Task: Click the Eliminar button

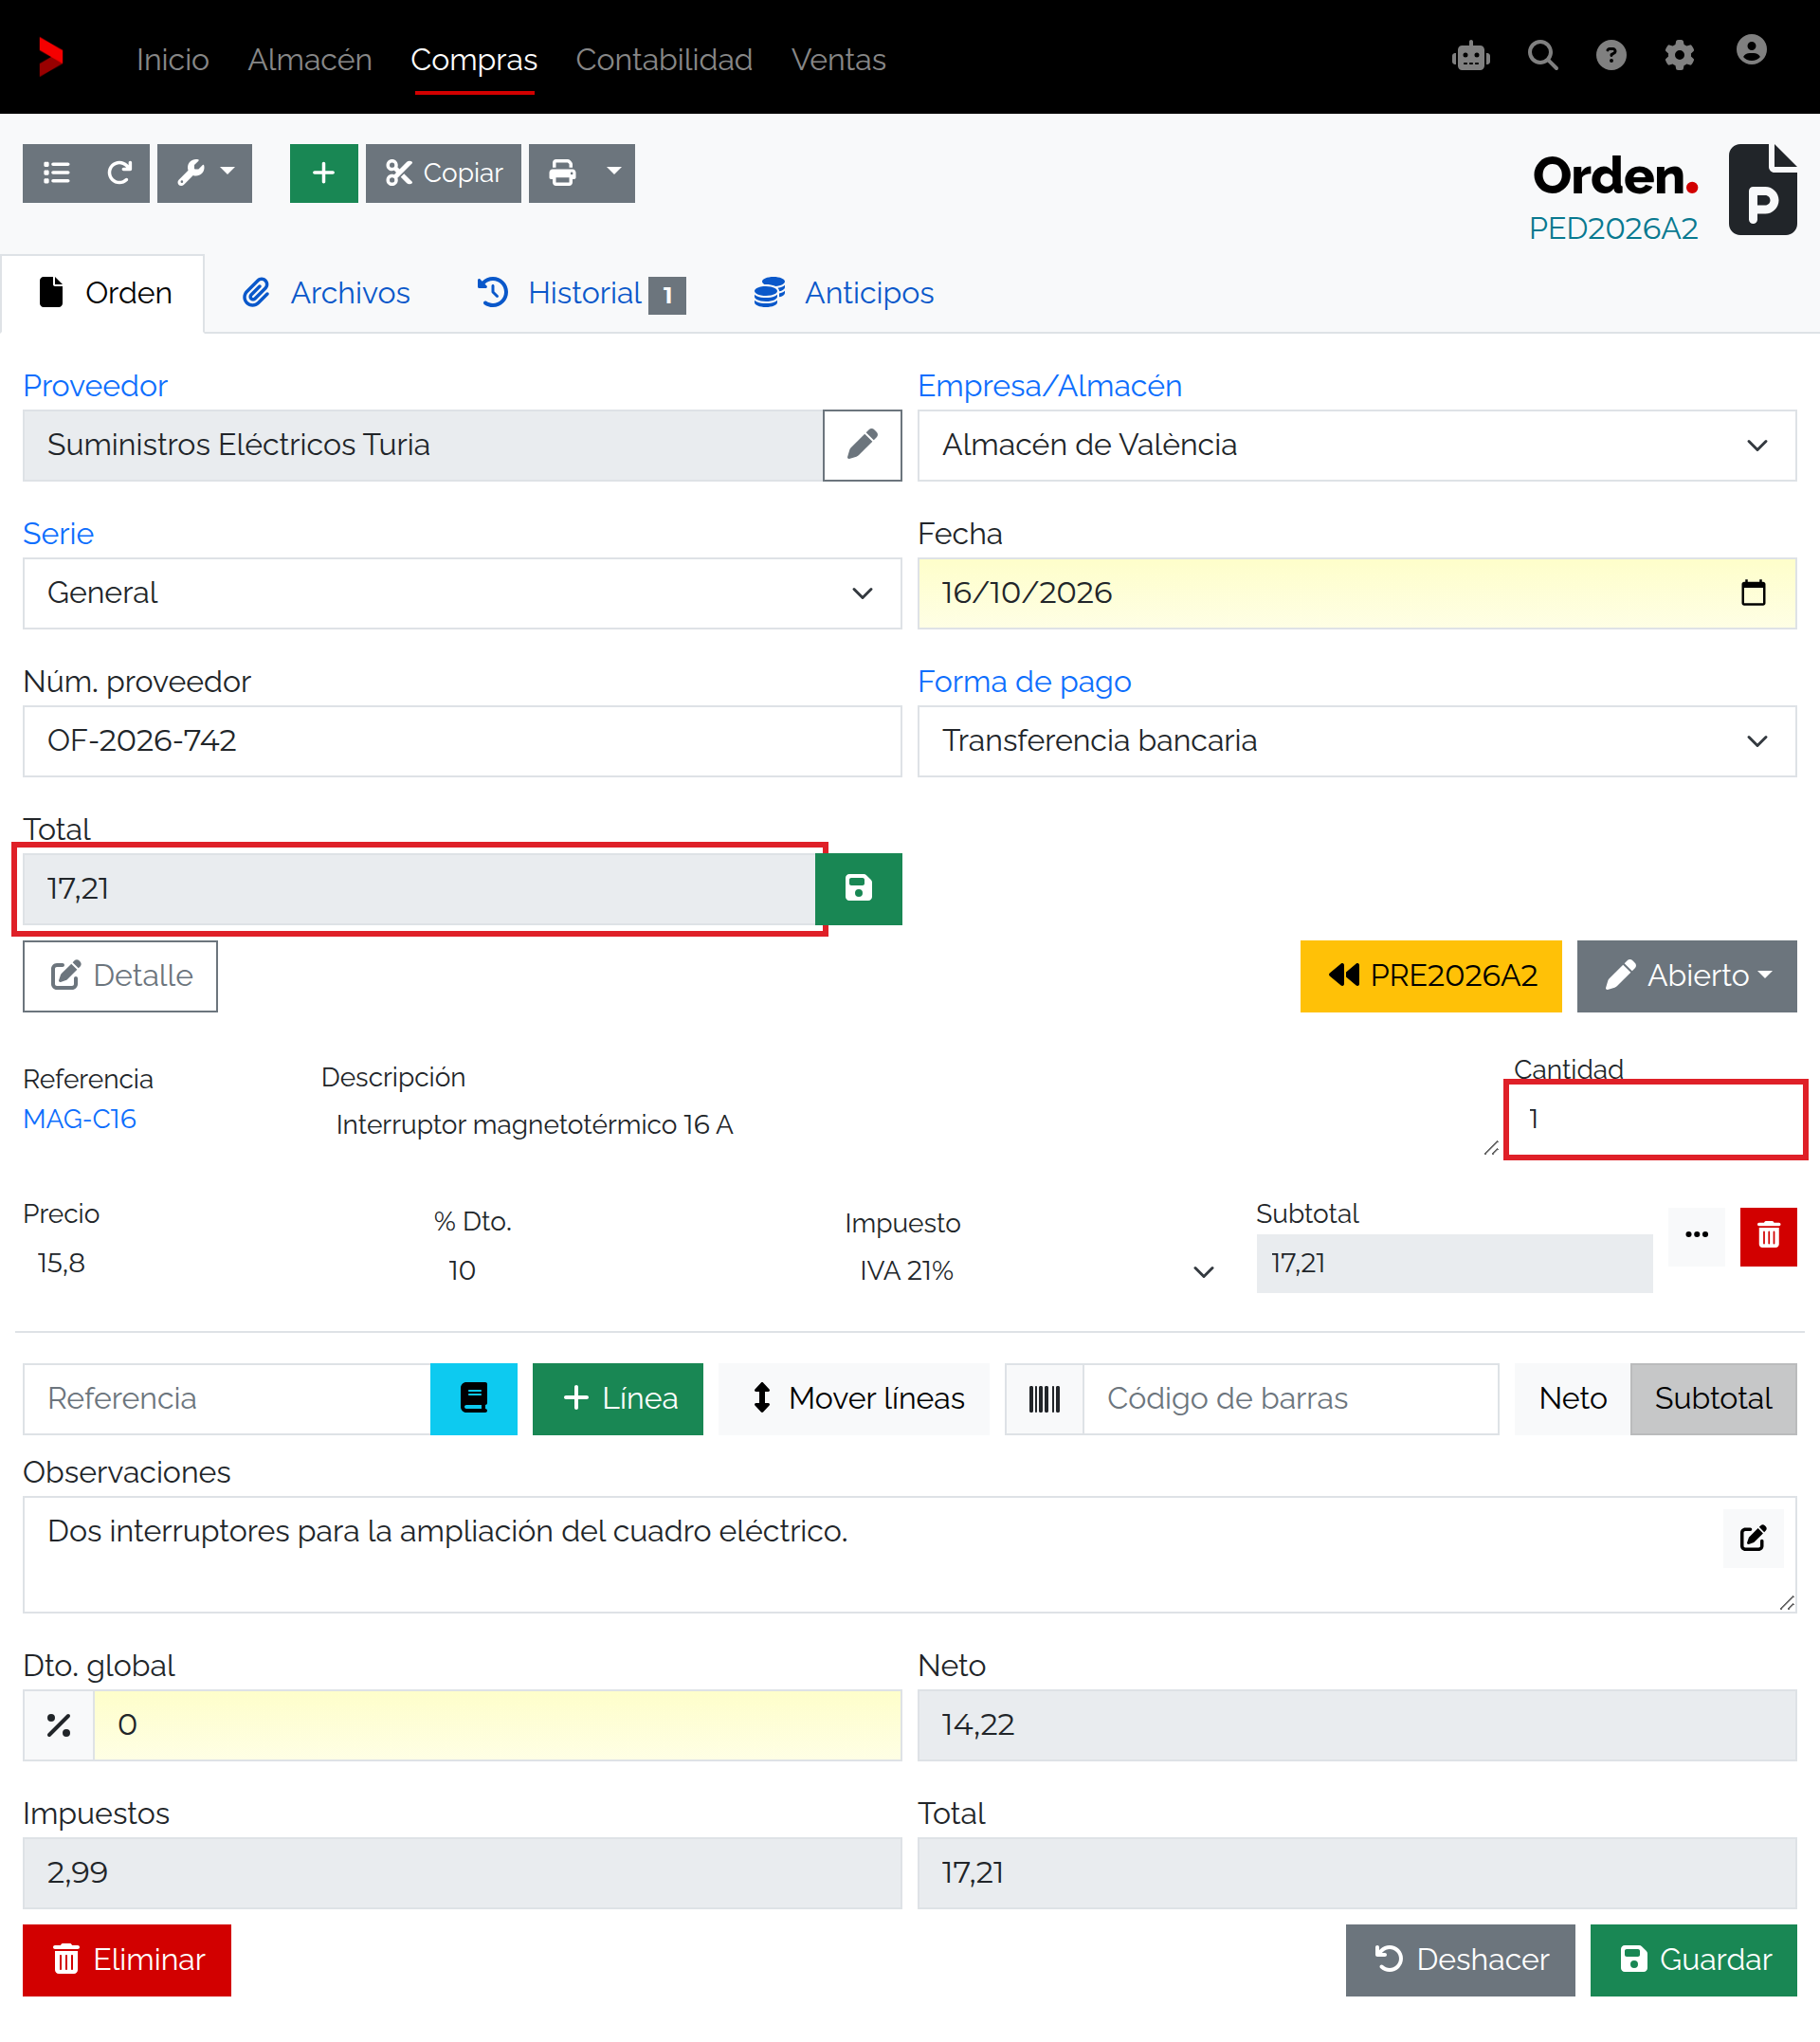Action: pos(127,1960)
